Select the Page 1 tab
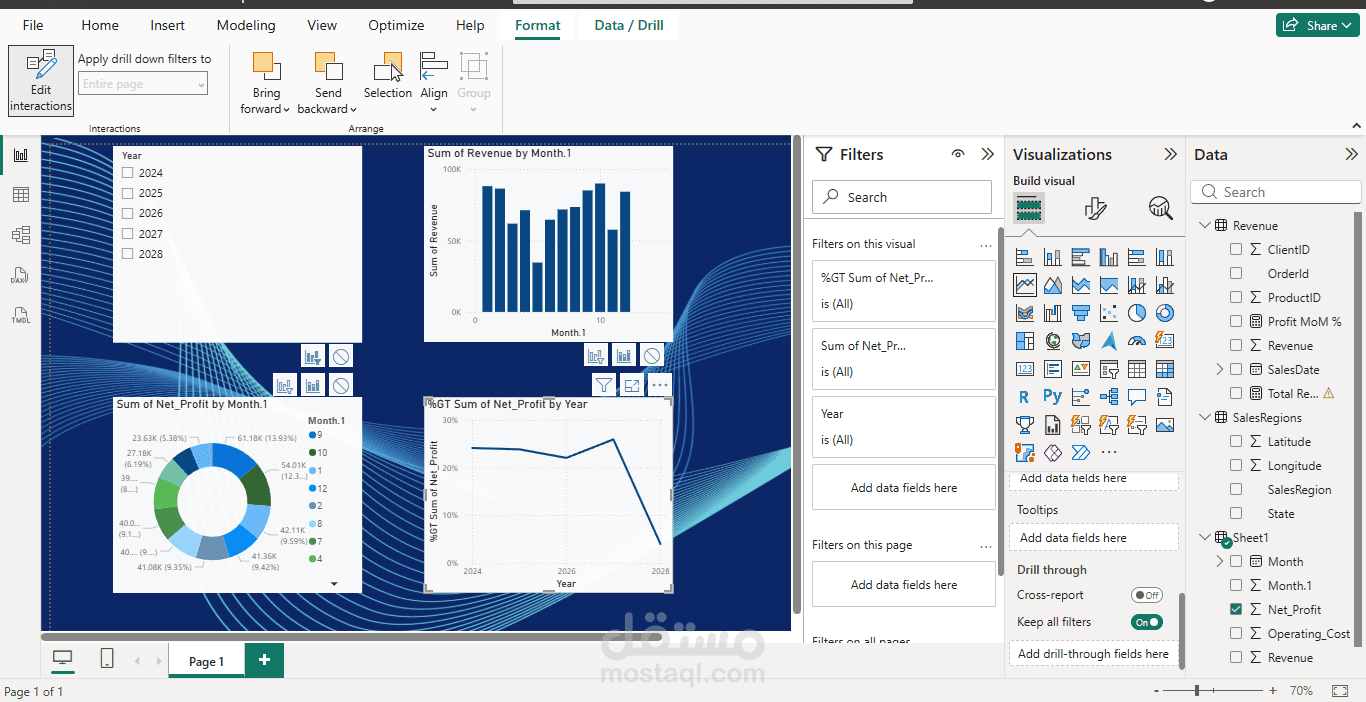The height and width of the screenshot is (702, 1366). coord(206,661)
